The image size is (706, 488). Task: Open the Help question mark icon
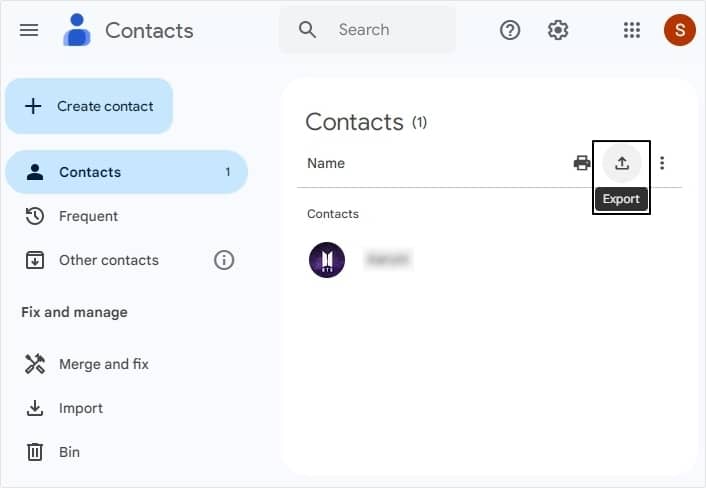pos(510,30)
